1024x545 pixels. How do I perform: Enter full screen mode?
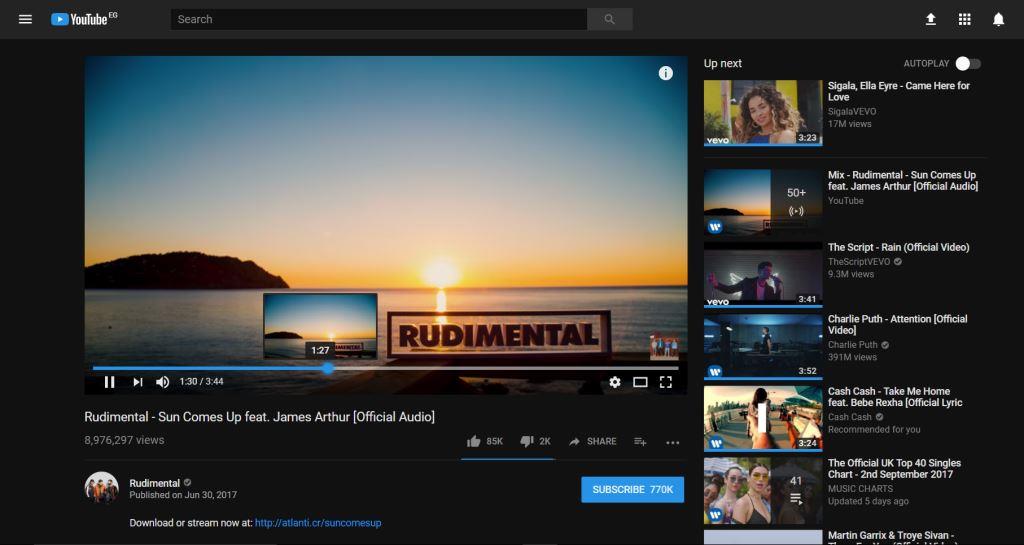665,382
